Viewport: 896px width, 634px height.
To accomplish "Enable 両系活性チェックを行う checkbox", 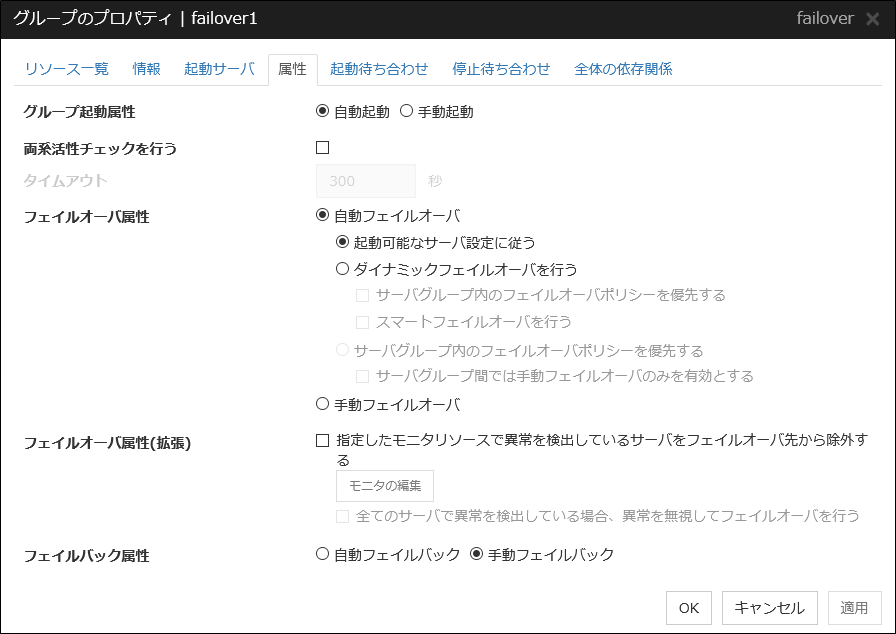I will point(322,147).
